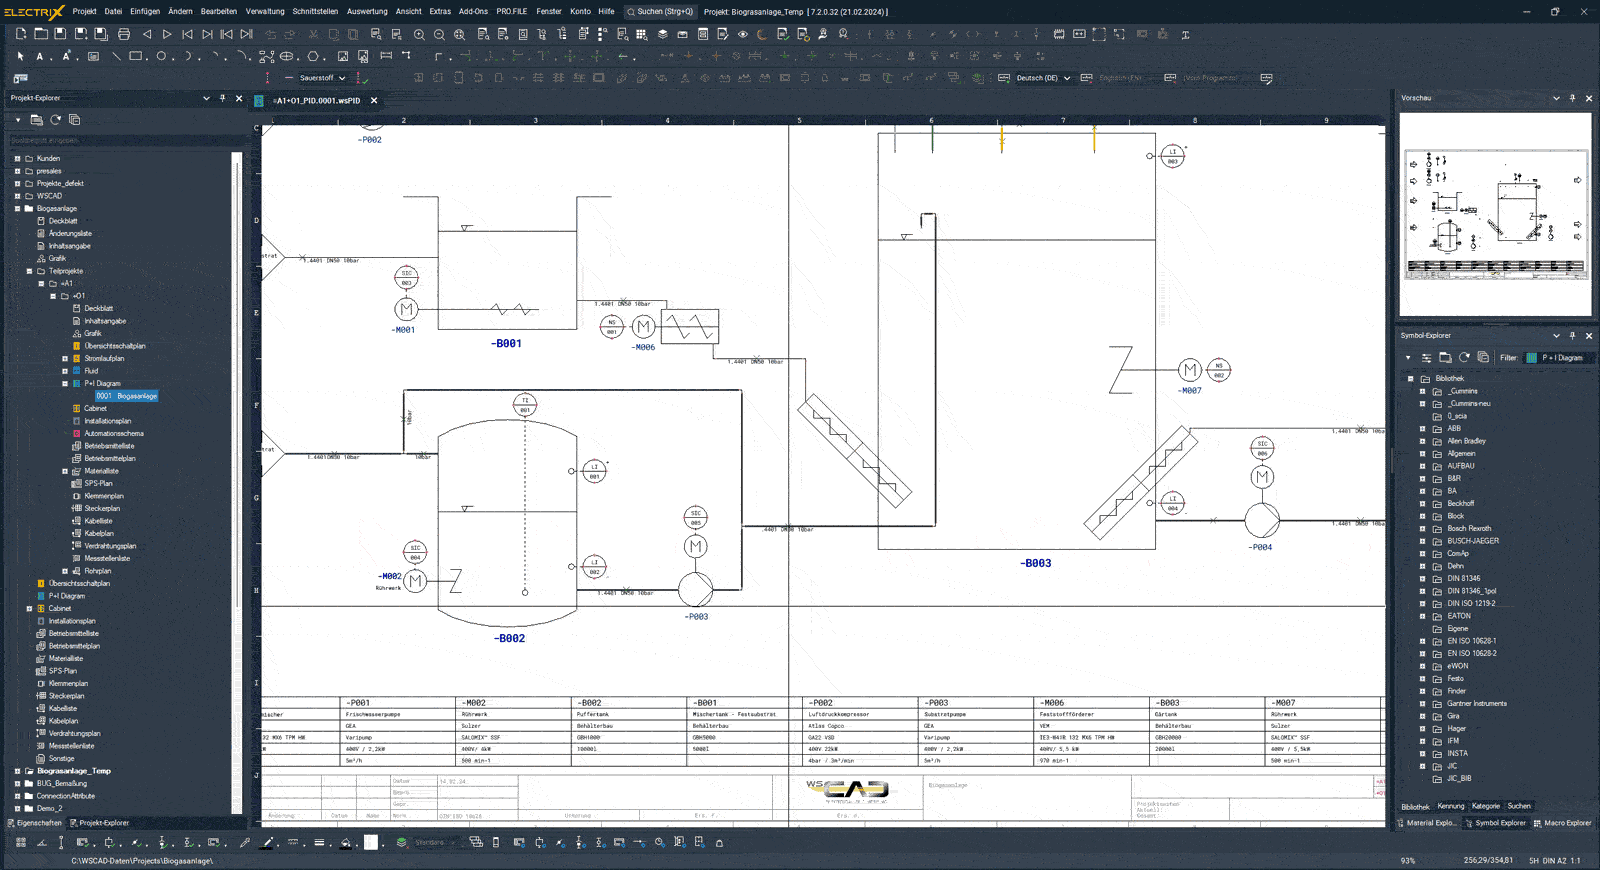The image size is (1600, 870).
Task: Click the white fill color swatch
Action: click(x=371, y=842)
